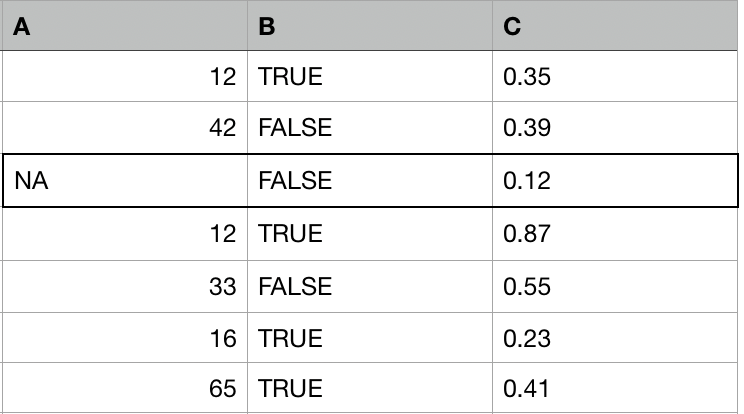Click the cell showing 0.41
This screenshot has height=414, width=744.
pos(615,389)
